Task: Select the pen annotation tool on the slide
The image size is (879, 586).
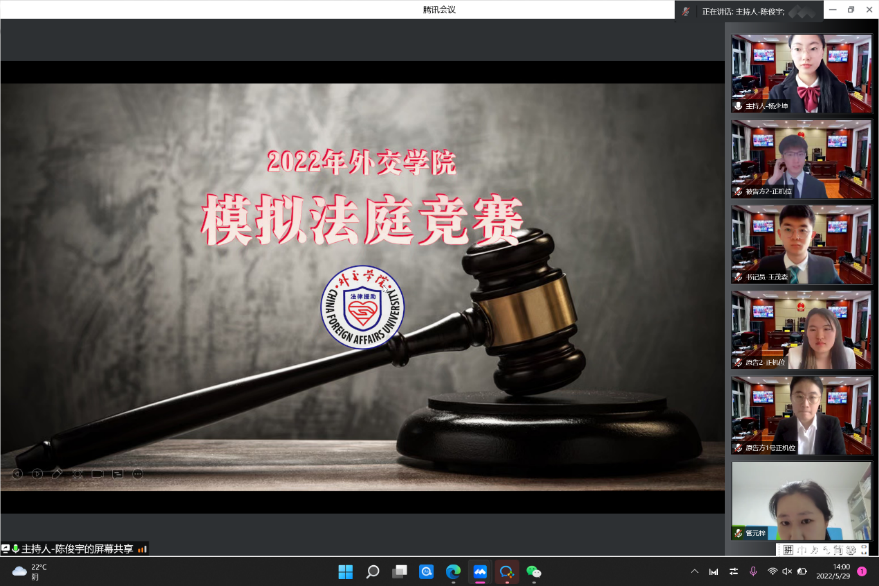Action: point(57,473)
